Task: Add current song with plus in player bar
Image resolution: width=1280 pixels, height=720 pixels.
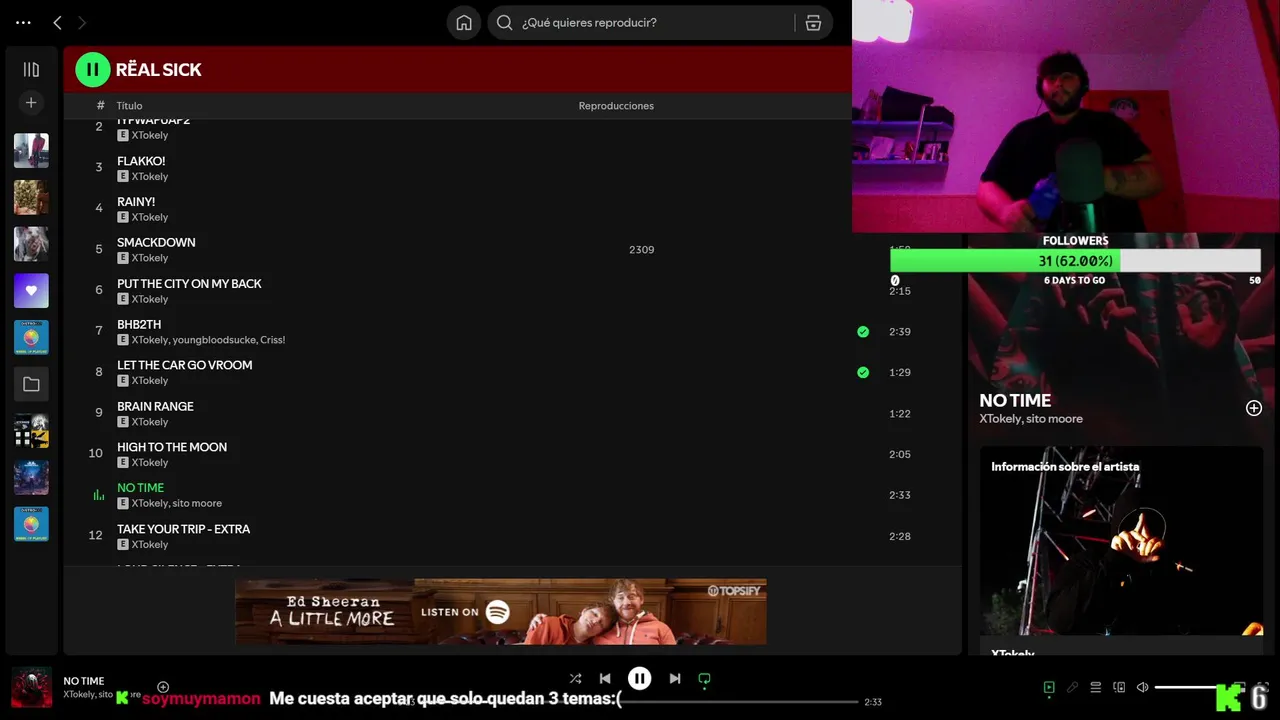Action: click(163, 687)
